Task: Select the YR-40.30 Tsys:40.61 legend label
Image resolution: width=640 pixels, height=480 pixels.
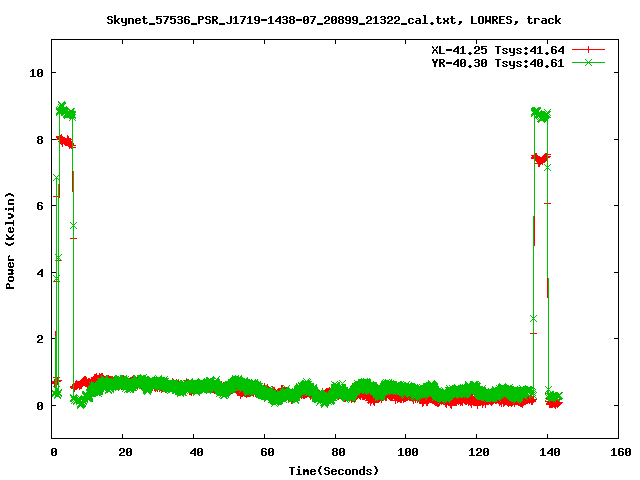Action: 498,63
